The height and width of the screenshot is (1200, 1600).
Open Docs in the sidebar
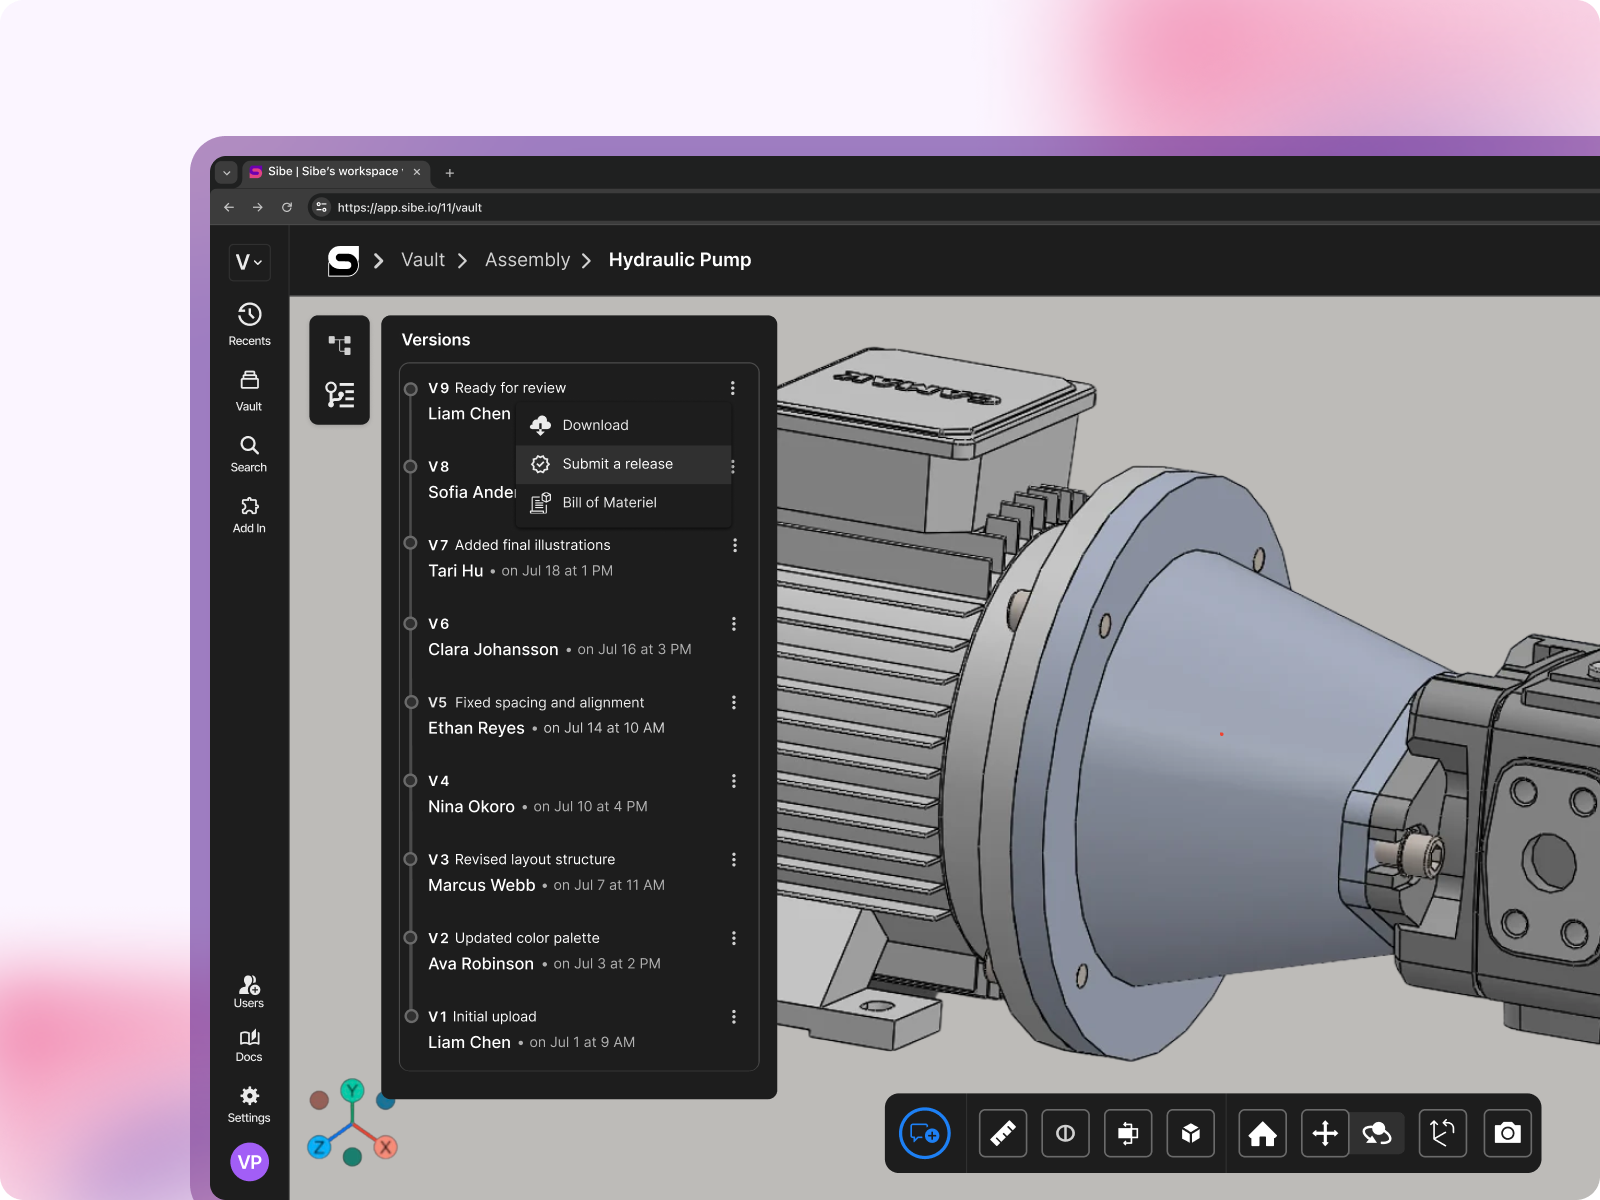click(x=249, y=1045)
